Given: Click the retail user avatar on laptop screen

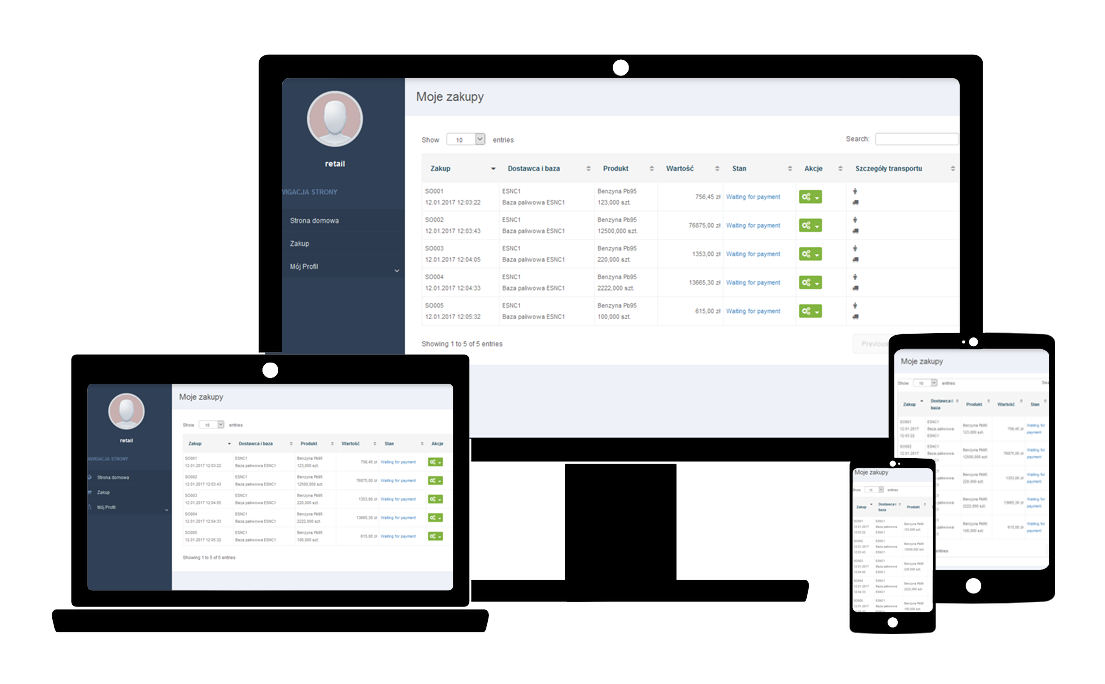Looking at the screenshot, I should coord(126,411).
